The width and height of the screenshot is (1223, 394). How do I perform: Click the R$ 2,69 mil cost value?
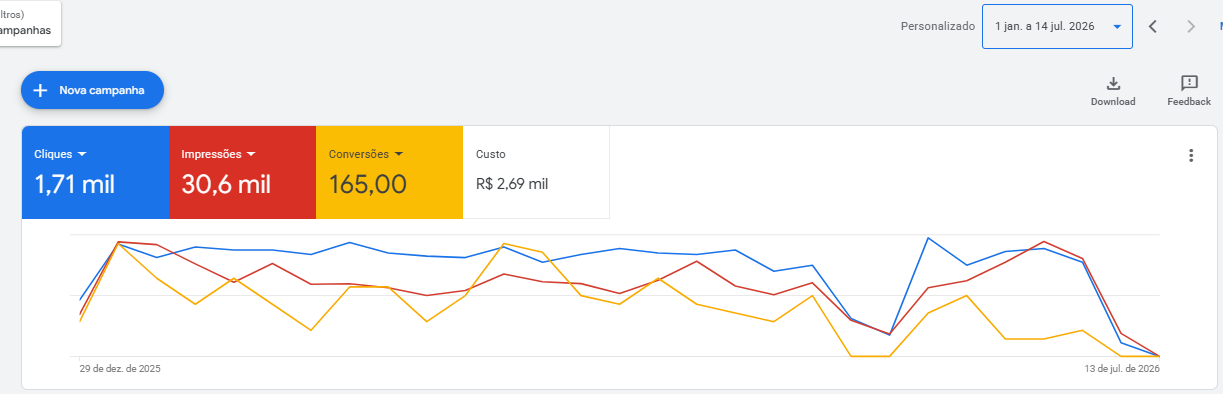[512, 184]
